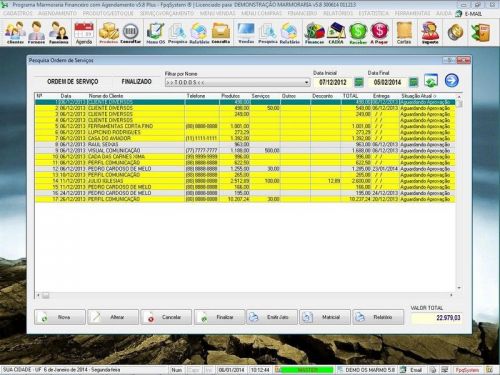Click the ORDEM DE SERVIÇO label button
Viewport: 500px width, 375px height.
coord(73,82)
